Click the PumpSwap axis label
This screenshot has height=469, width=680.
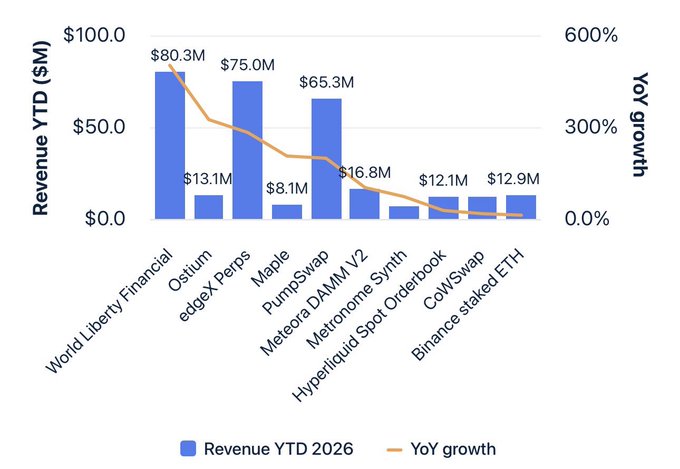pos(296,282)
